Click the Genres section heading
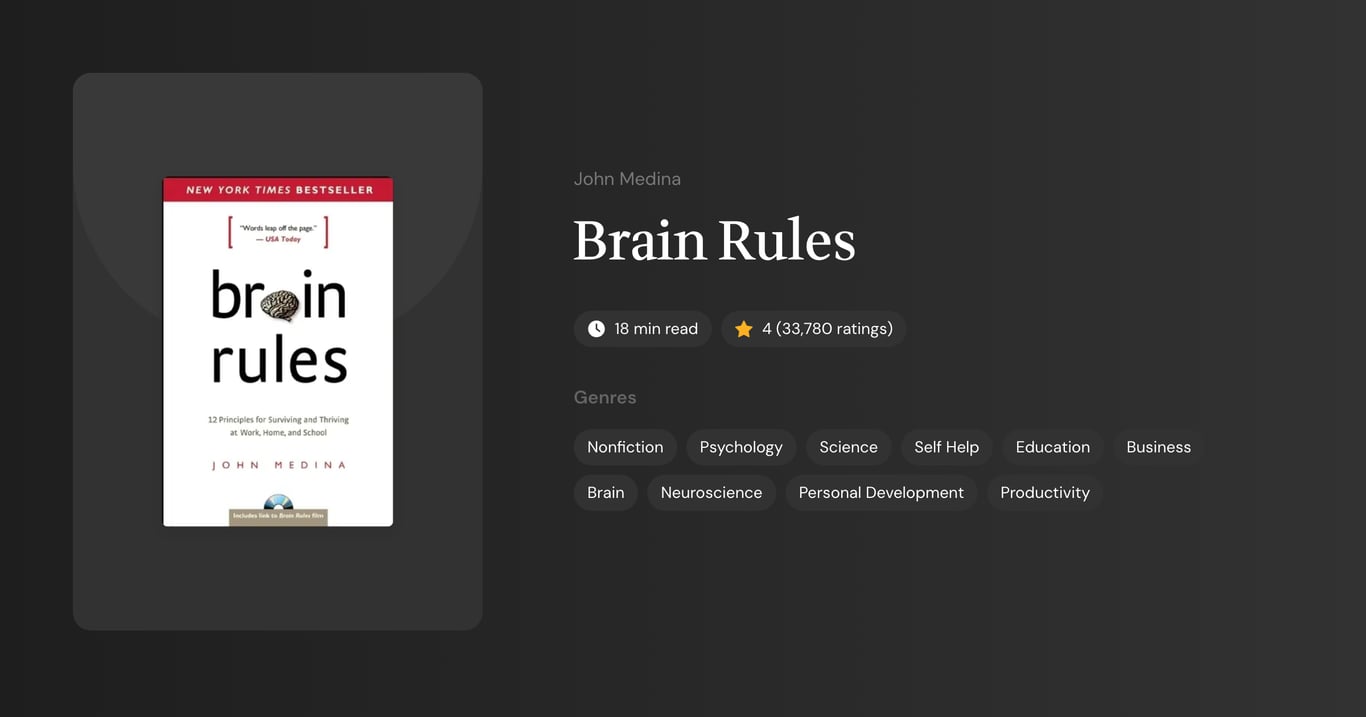This screenshot has height=717, width=1366. point(605,397)
